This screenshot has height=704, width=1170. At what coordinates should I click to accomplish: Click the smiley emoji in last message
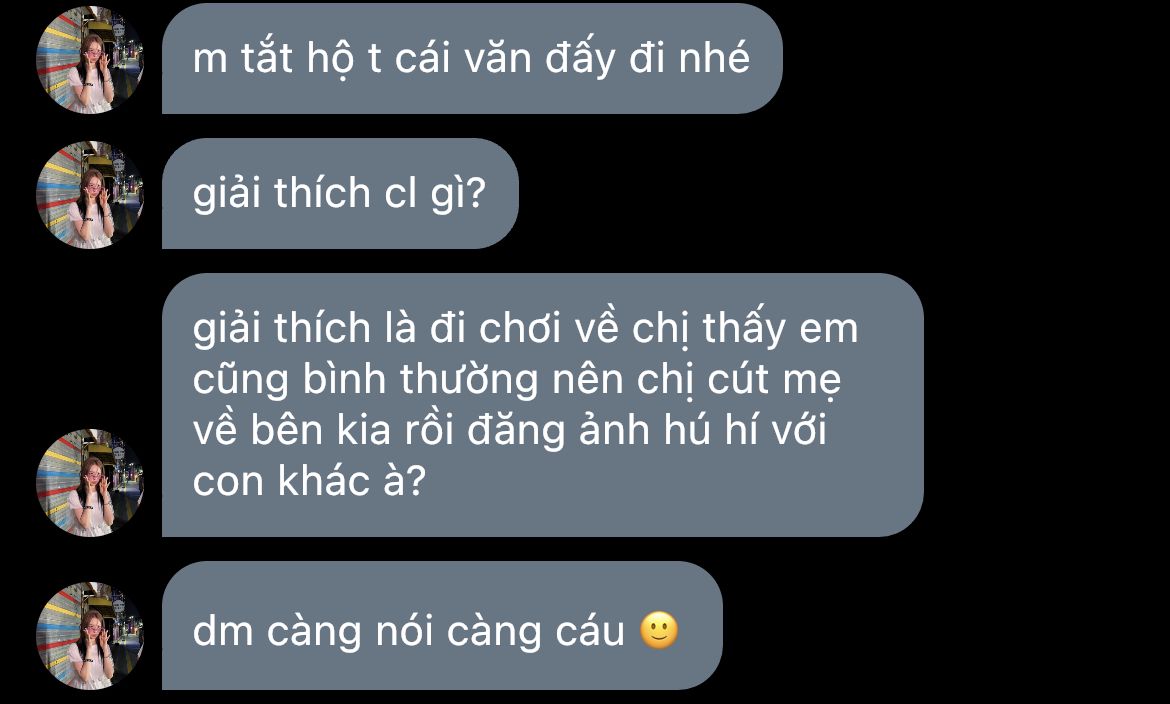(660, 631)
